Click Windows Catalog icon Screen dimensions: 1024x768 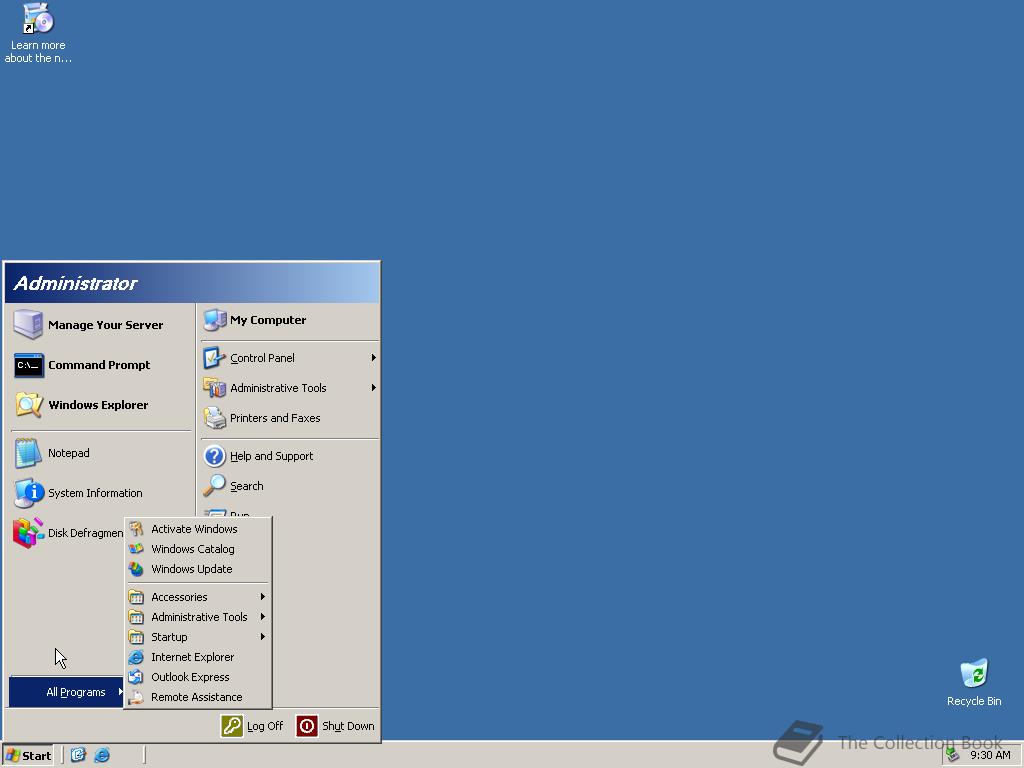click(x=136, y=549)
